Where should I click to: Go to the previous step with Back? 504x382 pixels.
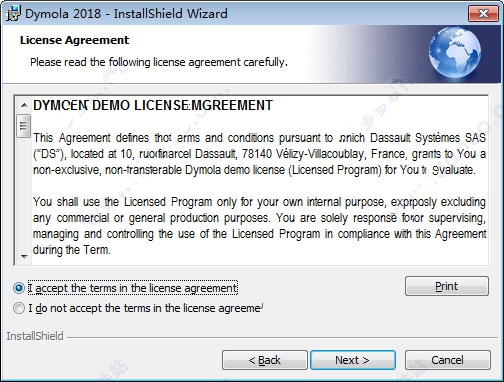[x=265, y=360]
